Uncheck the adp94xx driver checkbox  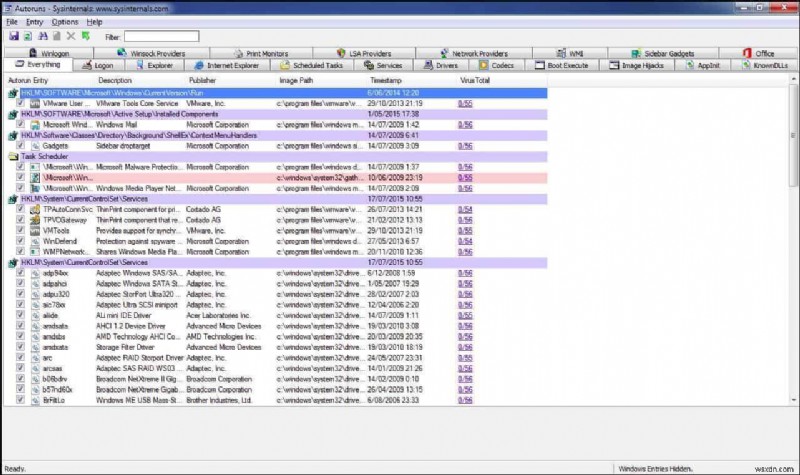coord(20,272)
